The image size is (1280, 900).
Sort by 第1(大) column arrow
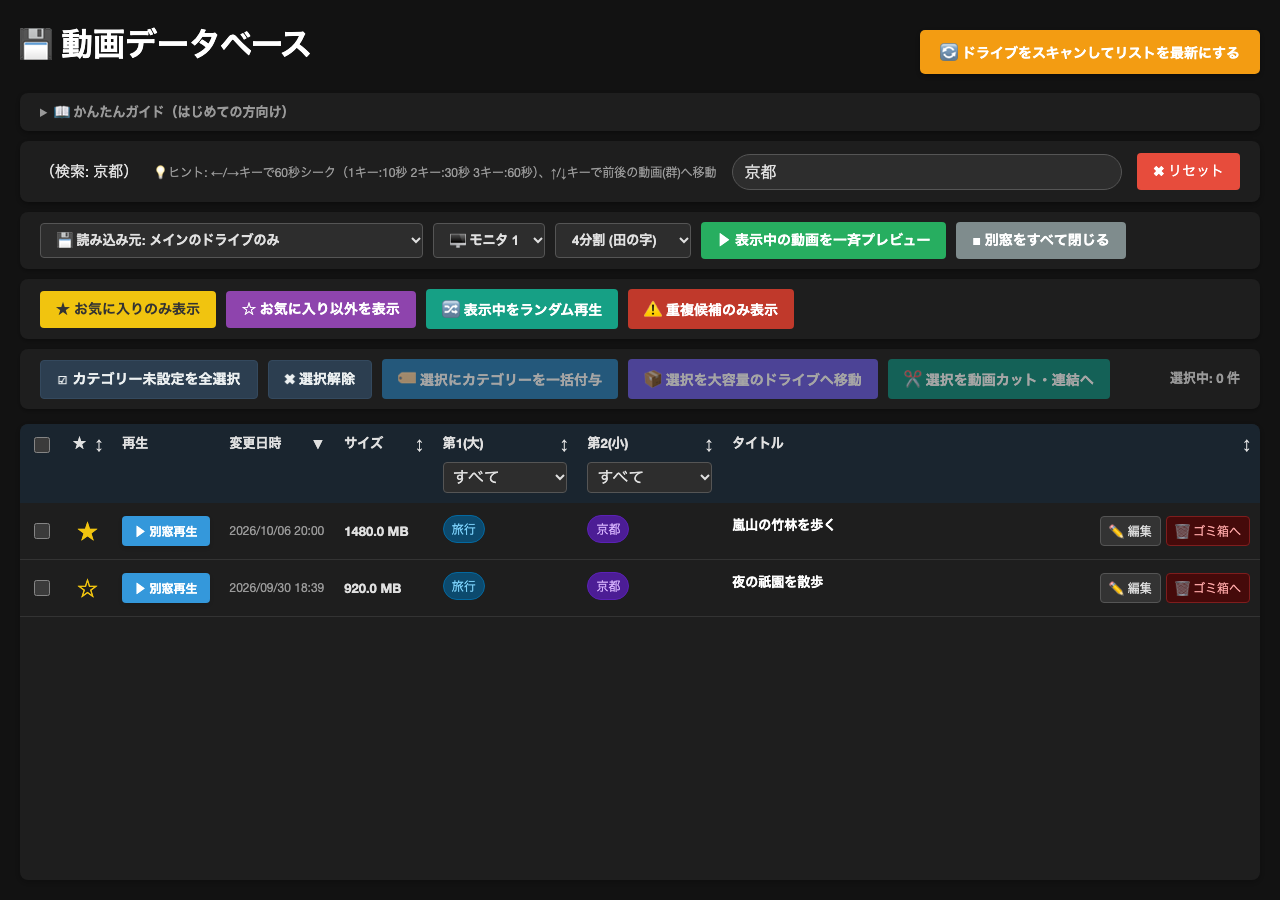coord(564,444)
